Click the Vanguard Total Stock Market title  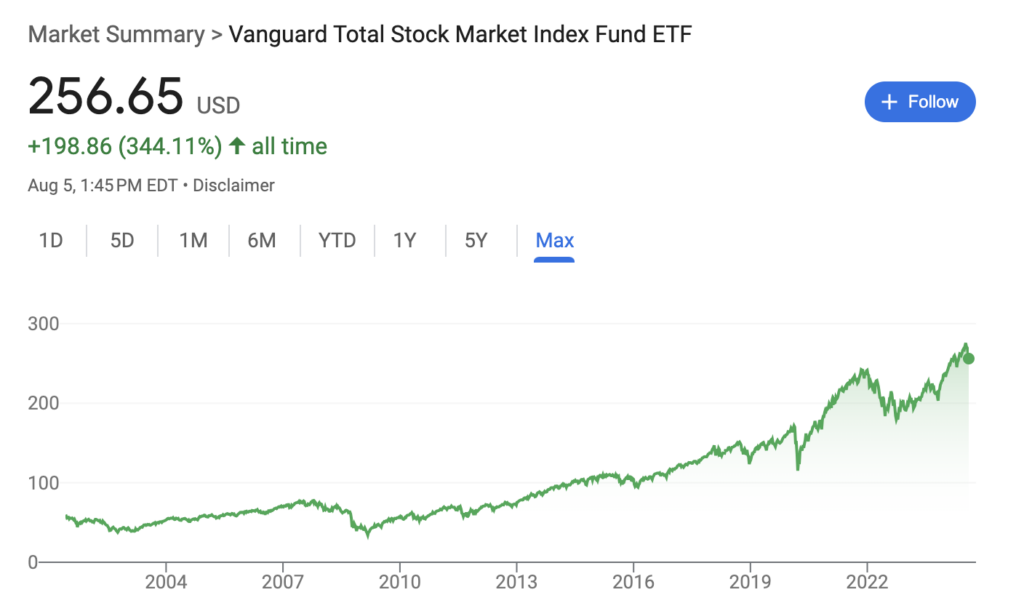460,33
